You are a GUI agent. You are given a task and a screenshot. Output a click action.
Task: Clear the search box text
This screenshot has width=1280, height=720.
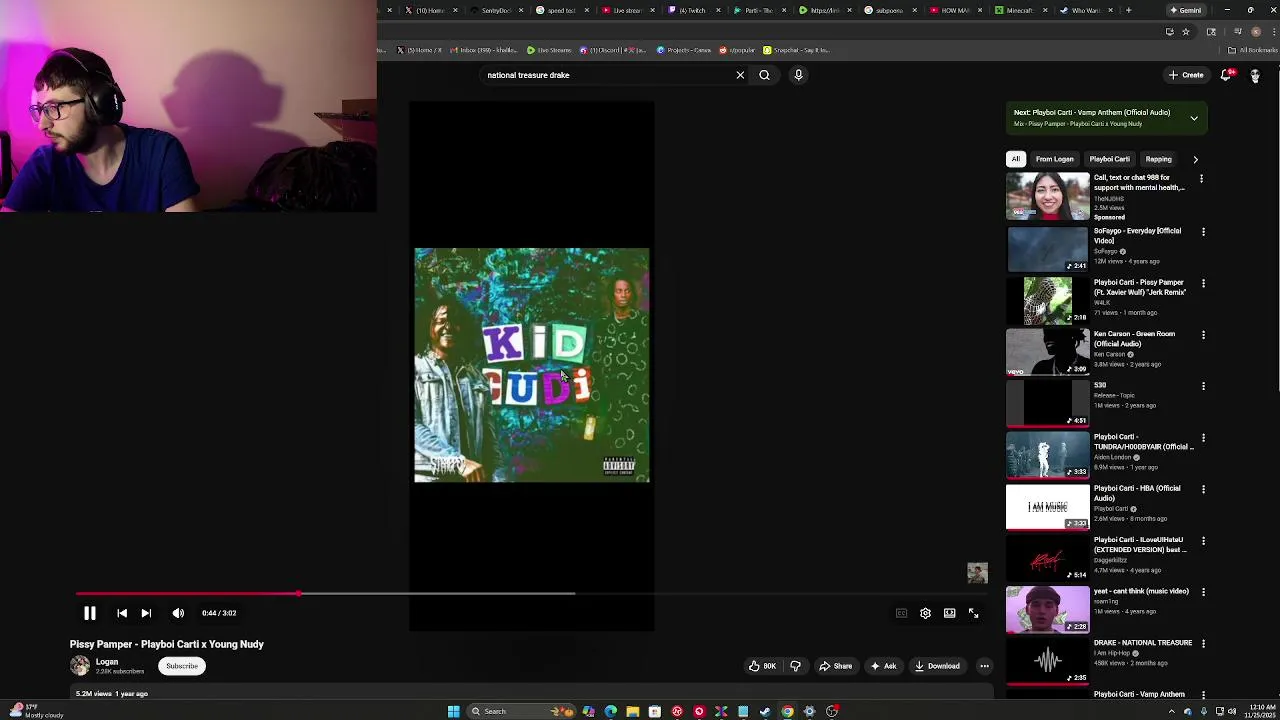tap(740, 75)
